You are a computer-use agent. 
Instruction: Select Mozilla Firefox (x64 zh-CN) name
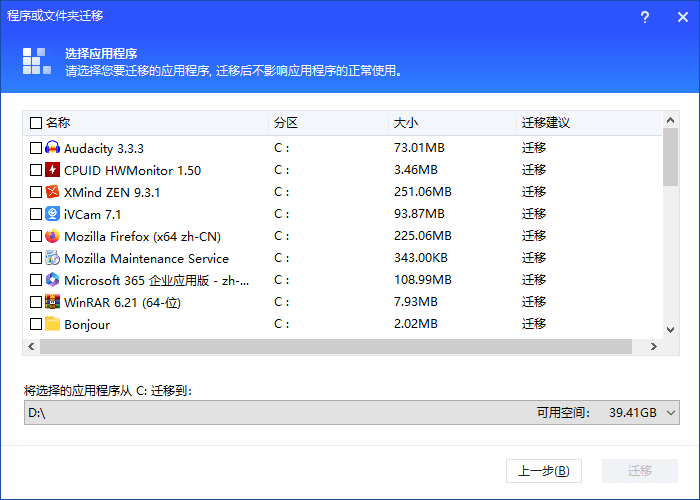coord(142,236)
